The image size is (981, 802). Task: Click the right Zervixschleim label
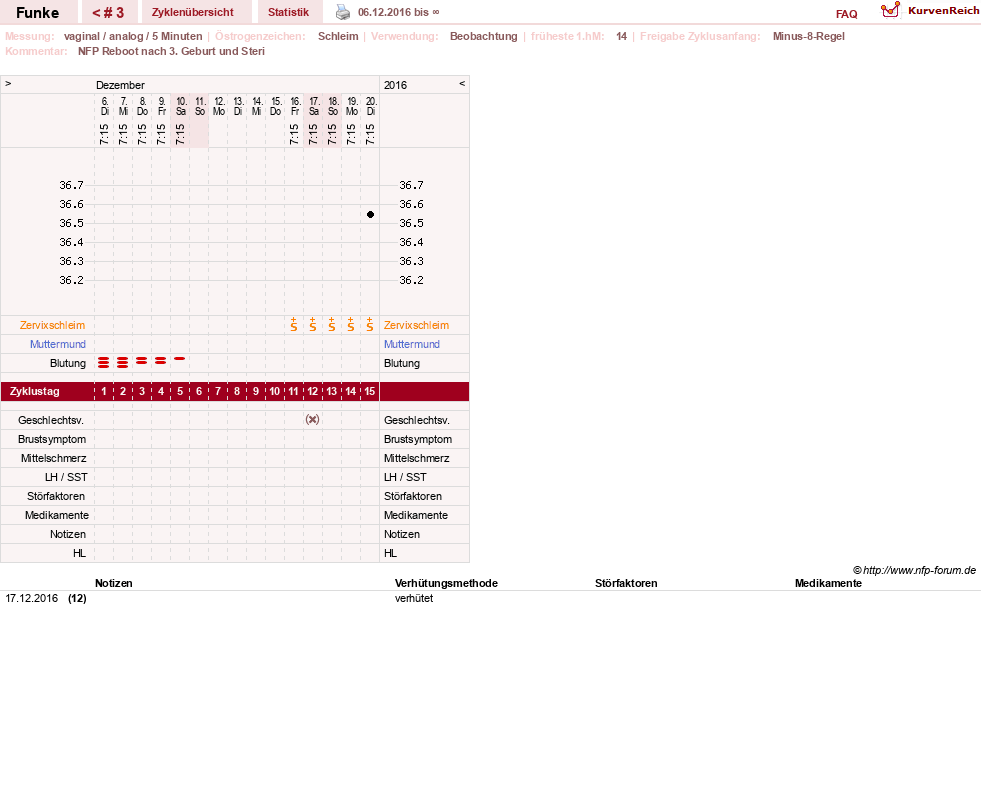417,325
